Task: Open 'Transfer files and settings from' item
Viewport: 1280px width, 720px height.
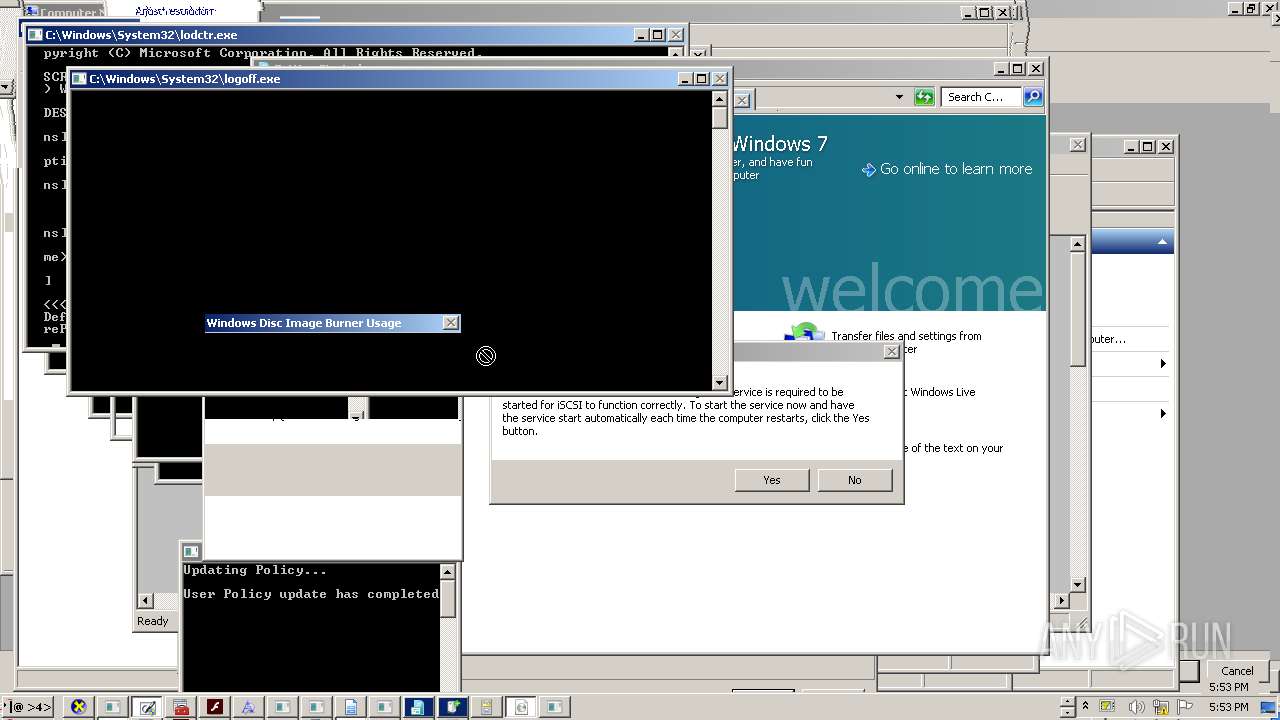Action: pos(906,336)
